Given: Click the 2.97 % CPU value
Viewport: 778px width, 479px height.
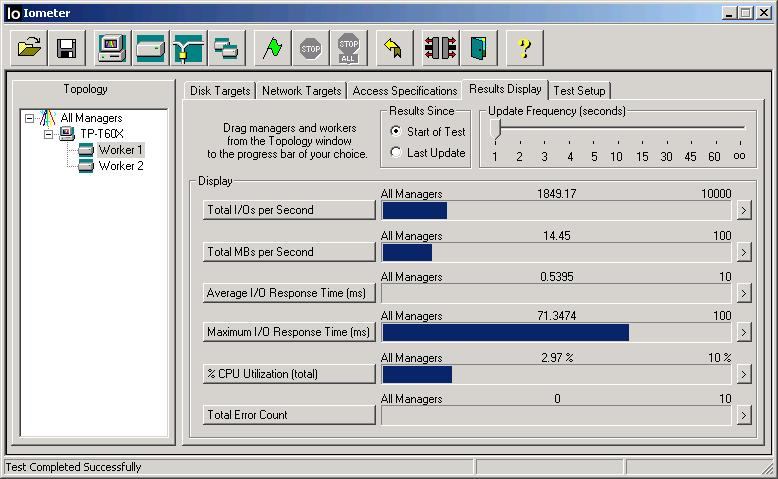Looking at the screenshot, I should (557, 357).
